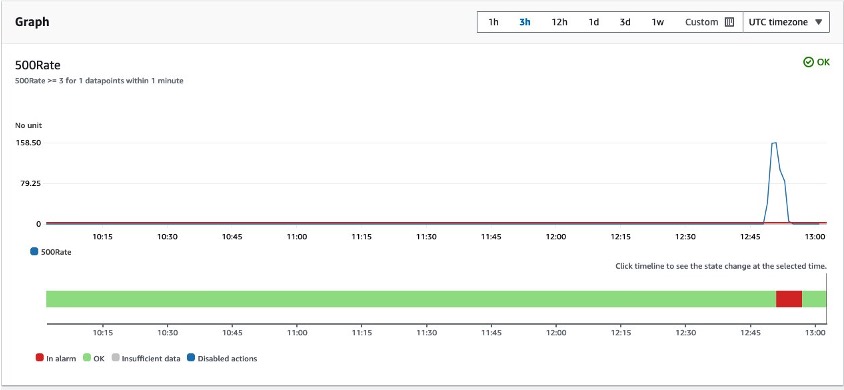Screen dimensions: 844x390
Task: Click the green OK legend swatch
Action: pos(87,357)
